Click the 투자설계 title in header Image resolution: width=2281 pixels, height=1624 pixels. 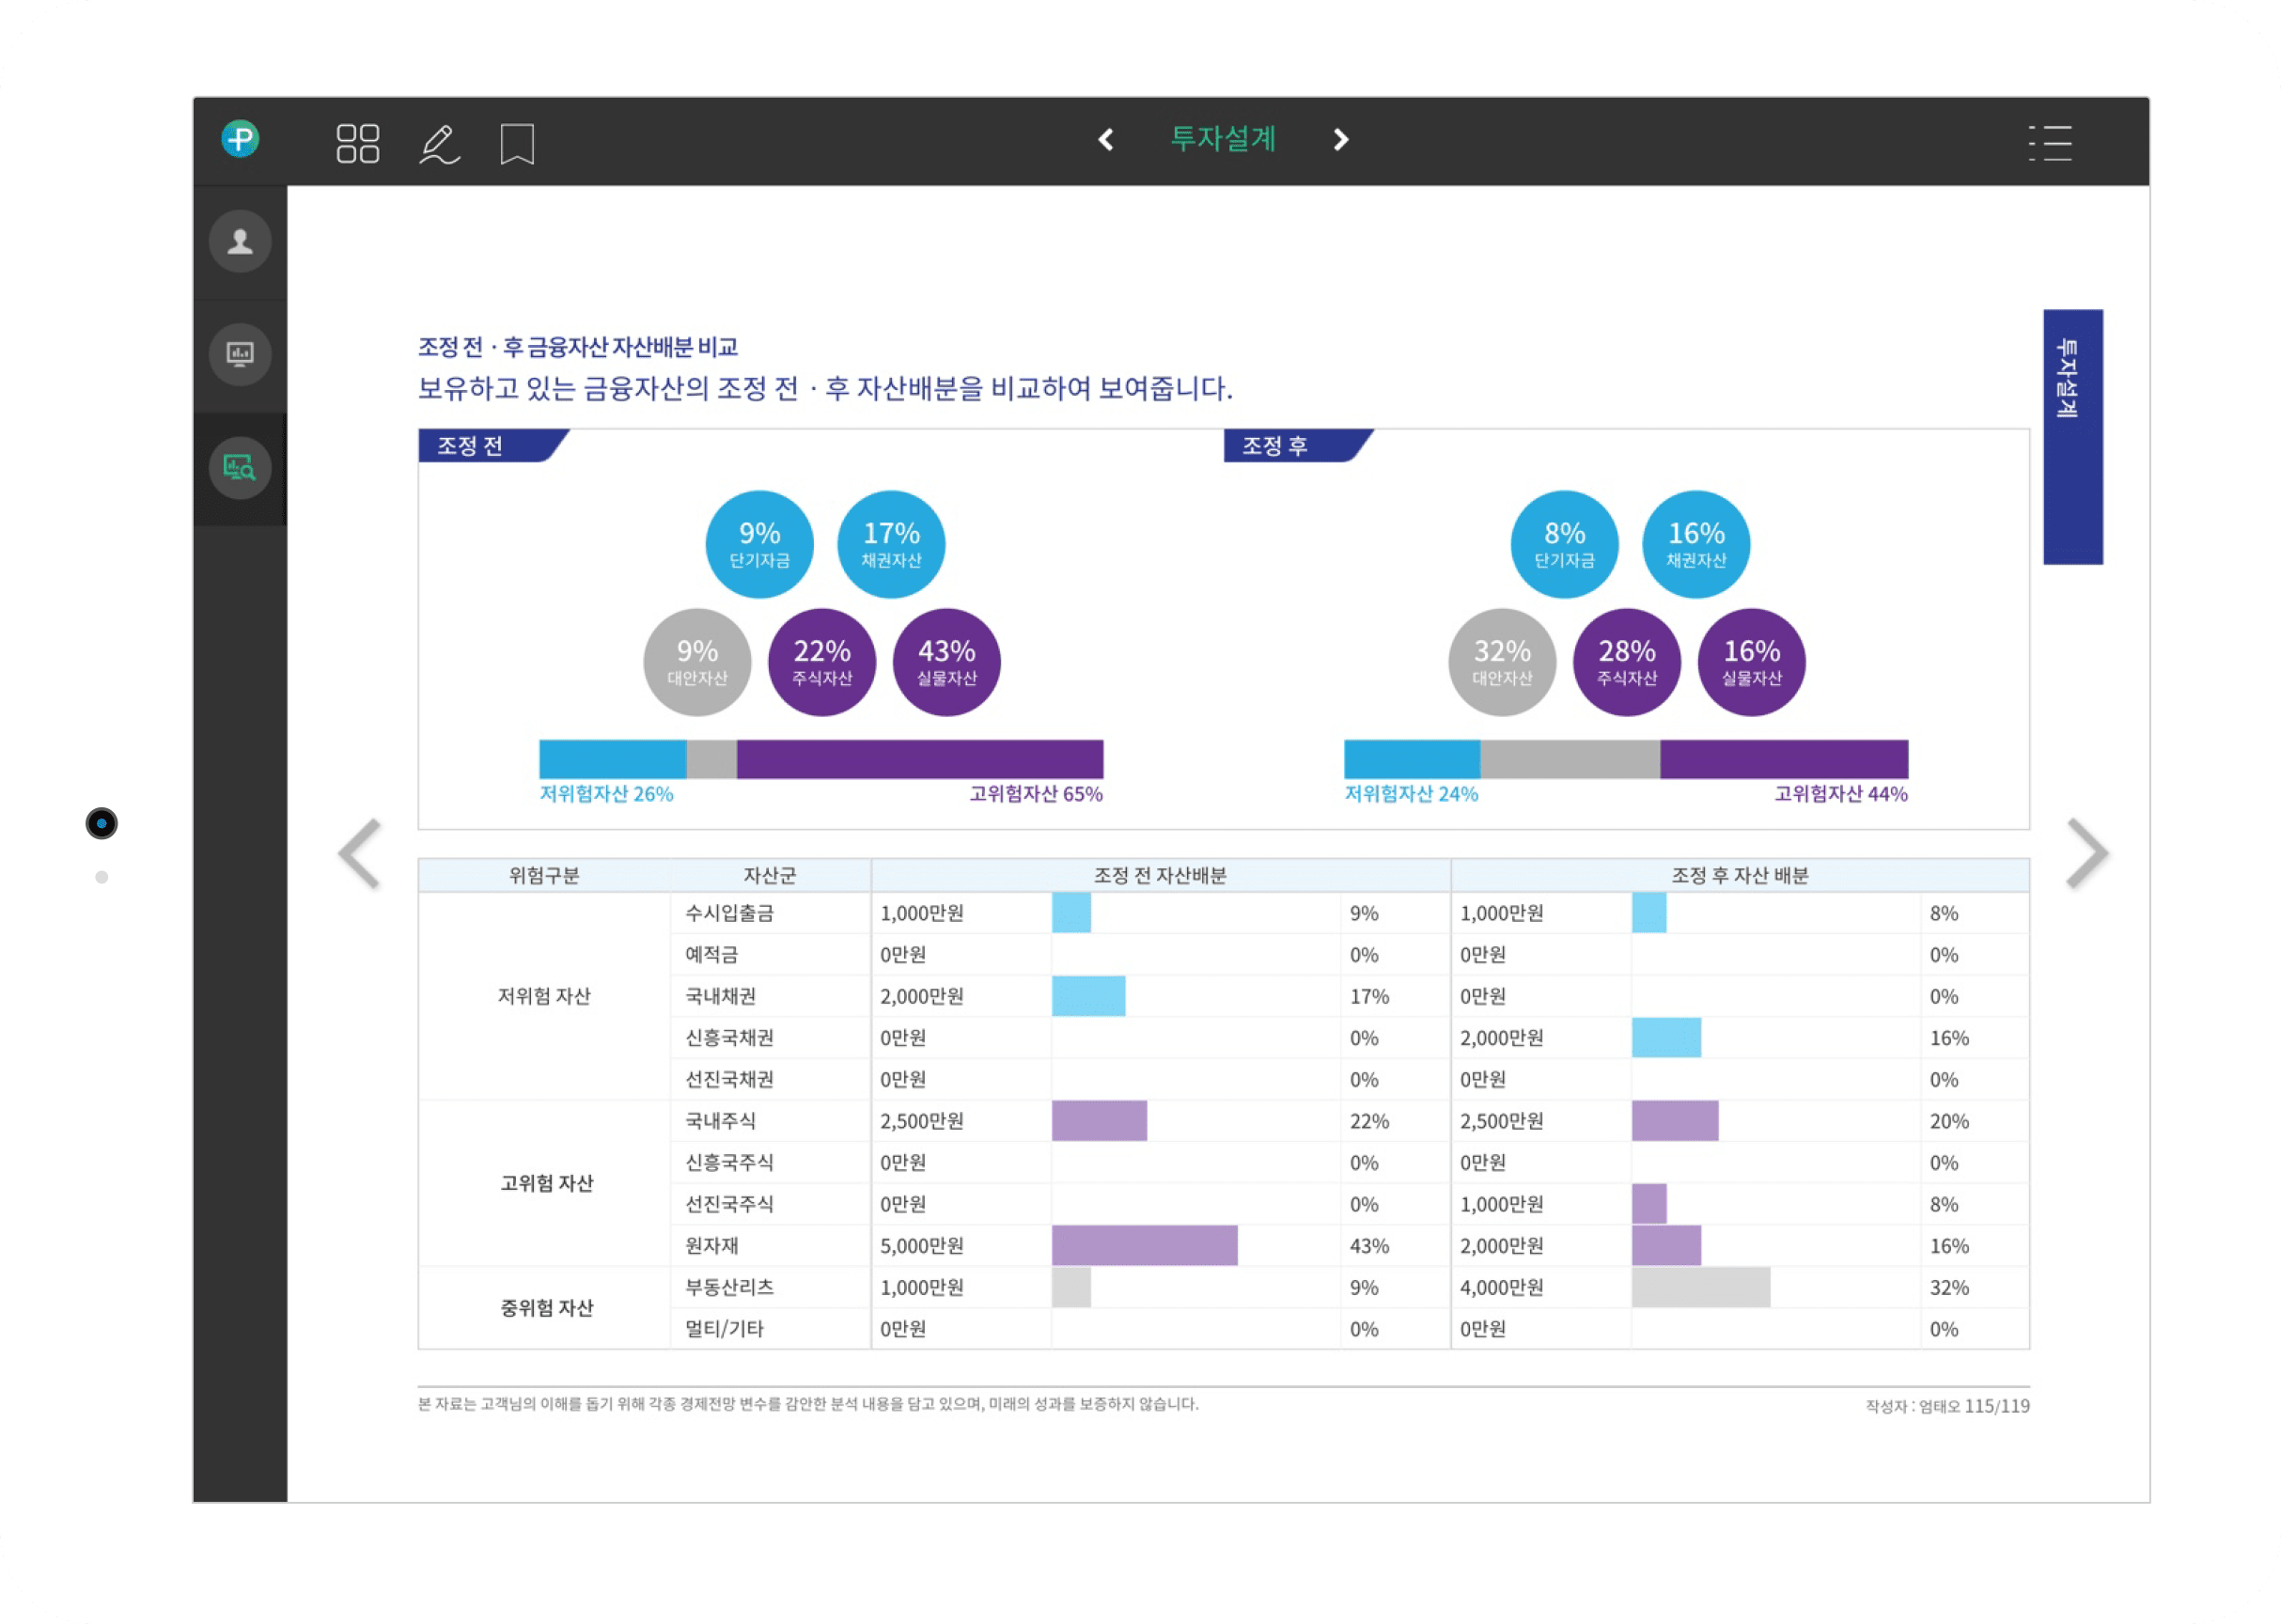pos(1223,138)
